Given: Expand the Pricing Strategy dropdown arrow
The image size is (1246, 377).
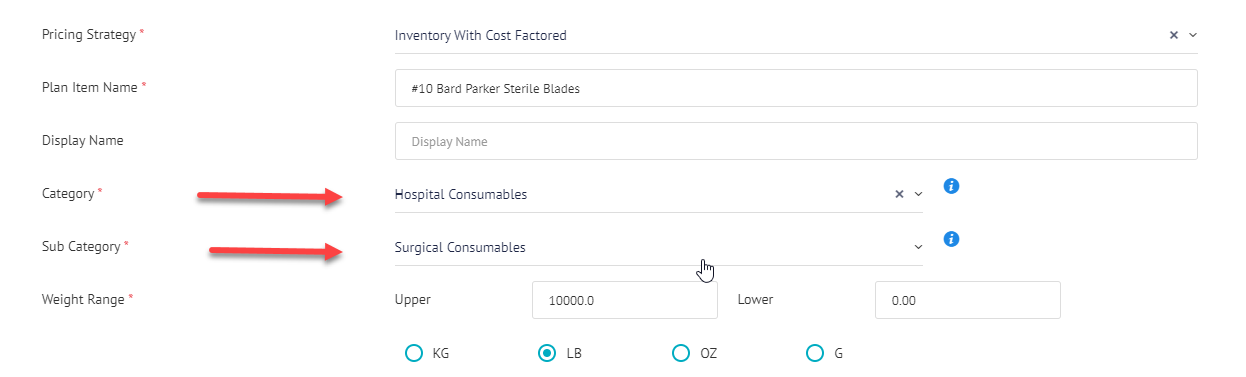Looking at the screenshot, I should pos(1192,35).
